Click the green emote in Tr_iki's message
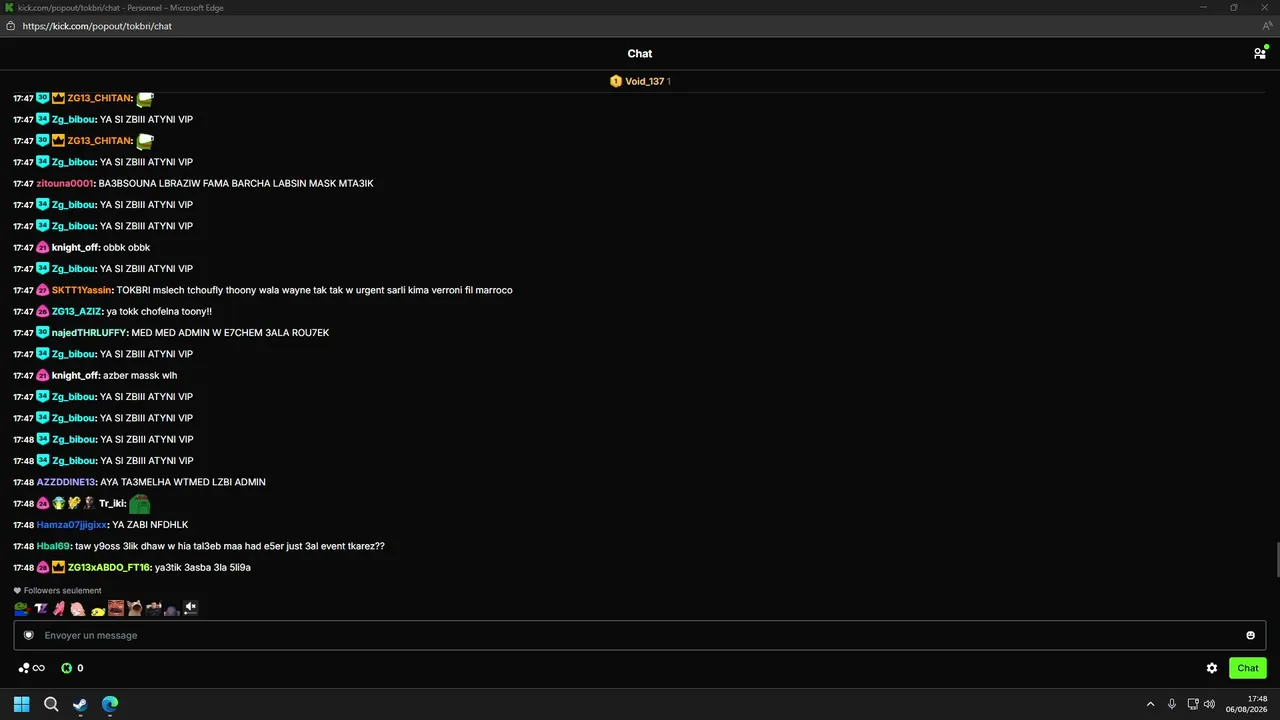 pos(140,503)
